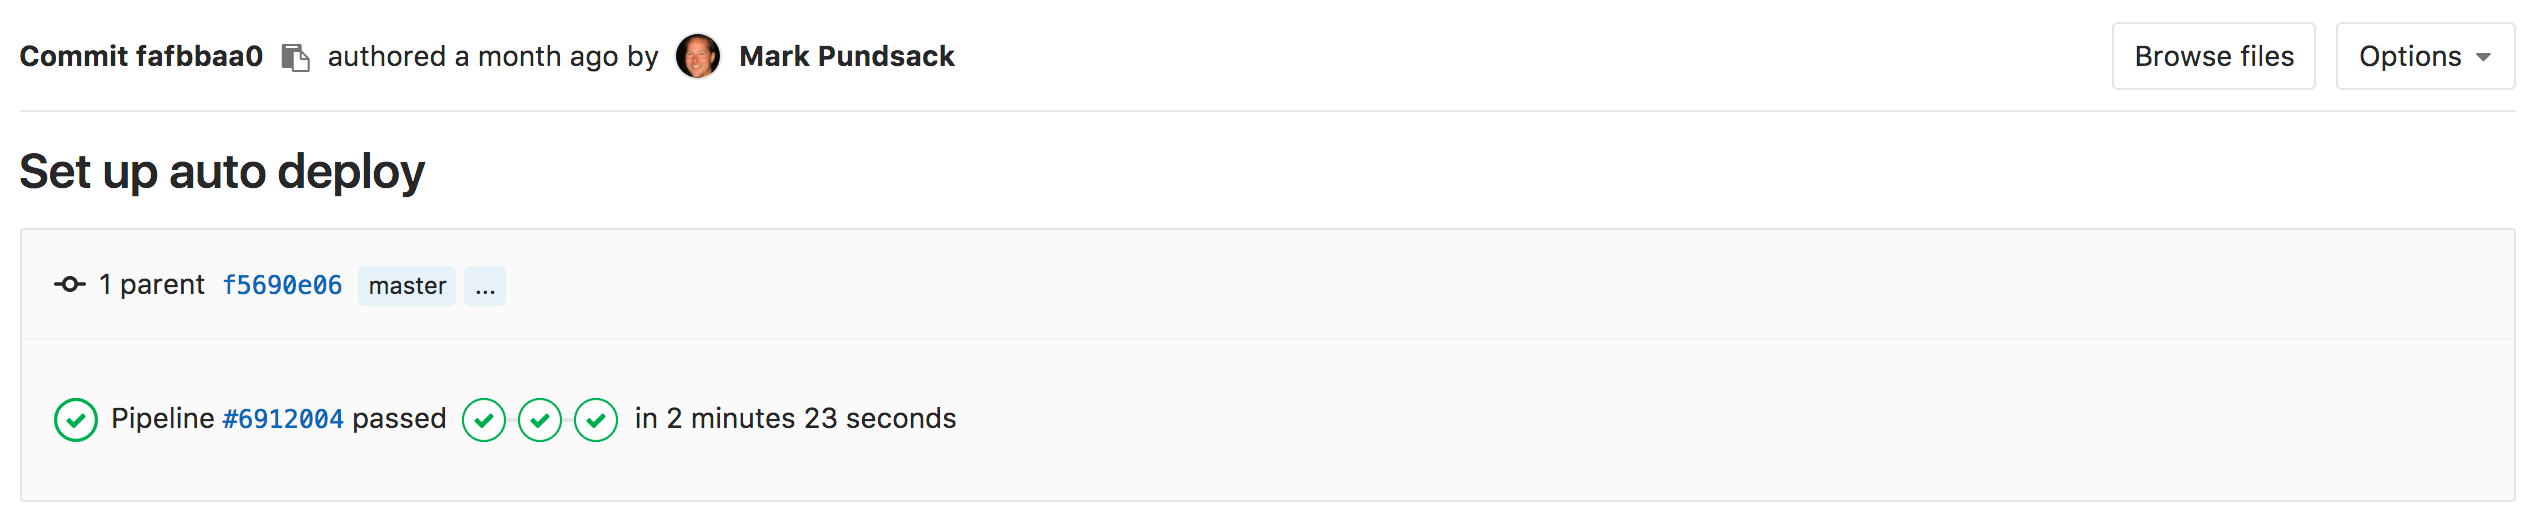
Task: Open Mark Pundsack's profile name link
Action: pos(847,57)
